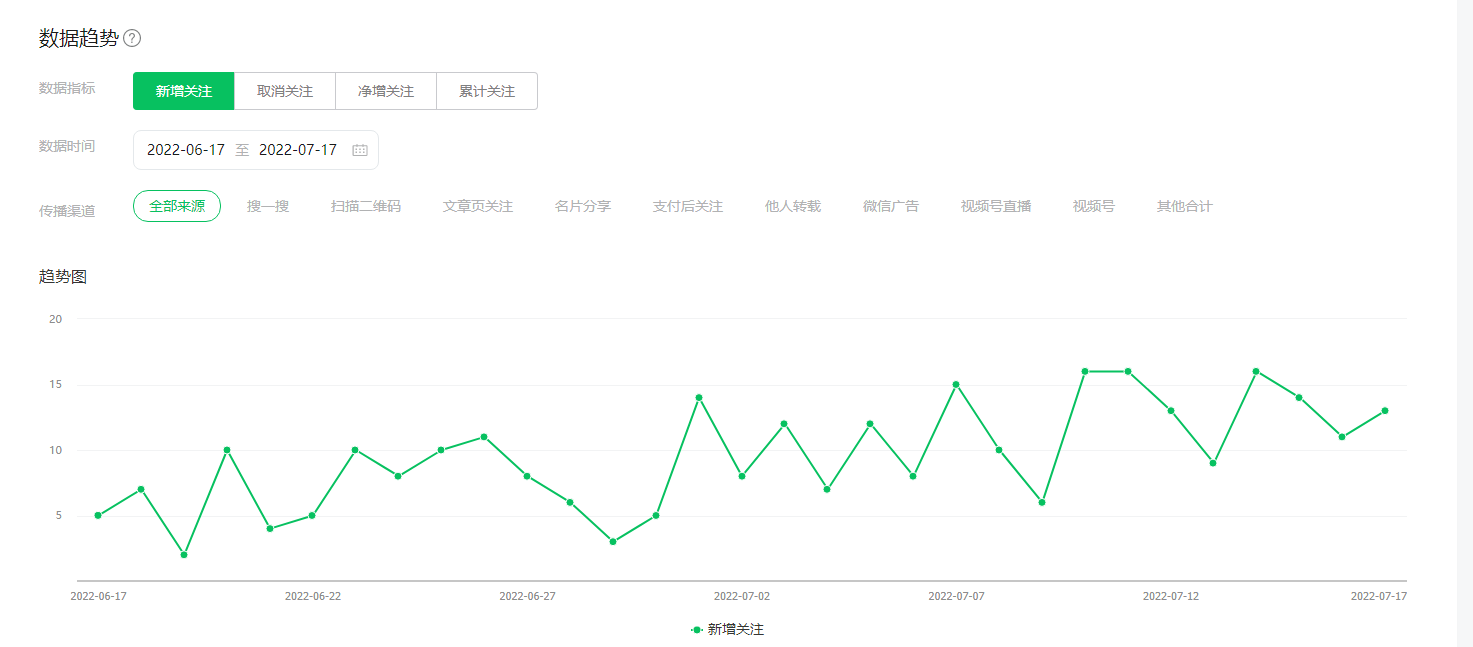Choose the 文章页关注 channel
This screenshot has height=647, width=1473.
478,207
